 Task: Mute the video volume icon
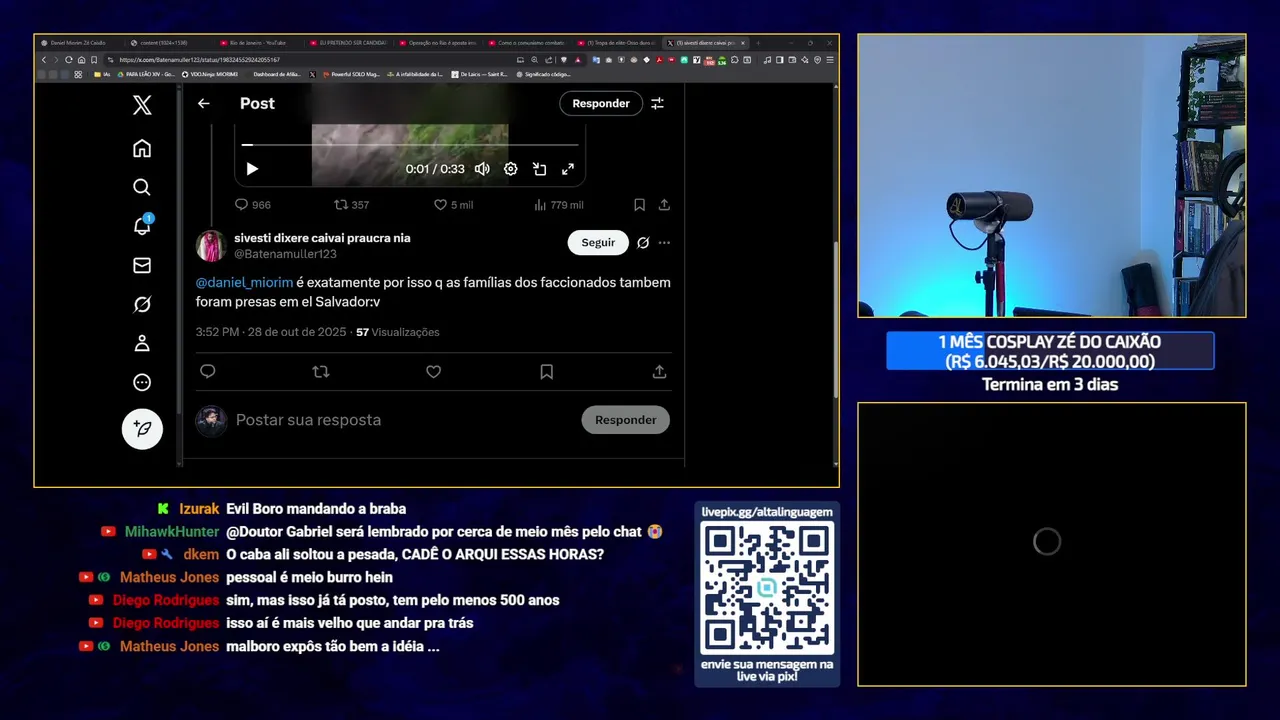click(x=482, y=169)
